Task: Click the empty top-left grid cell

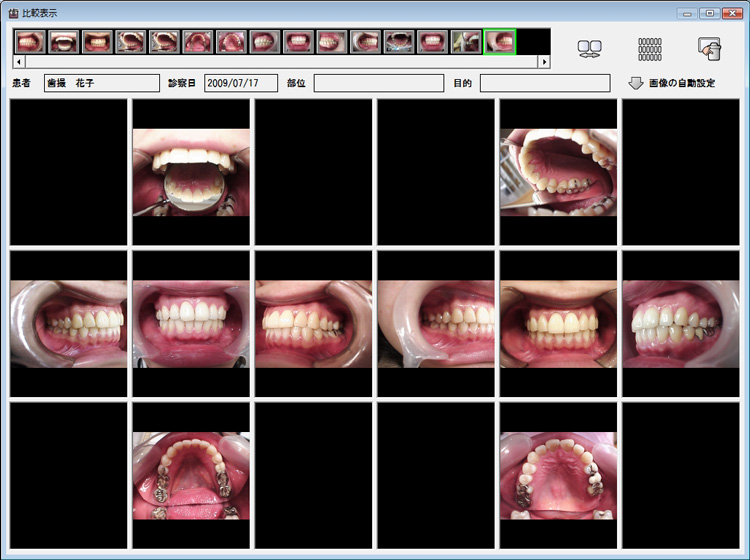Action: coord(69,172)
